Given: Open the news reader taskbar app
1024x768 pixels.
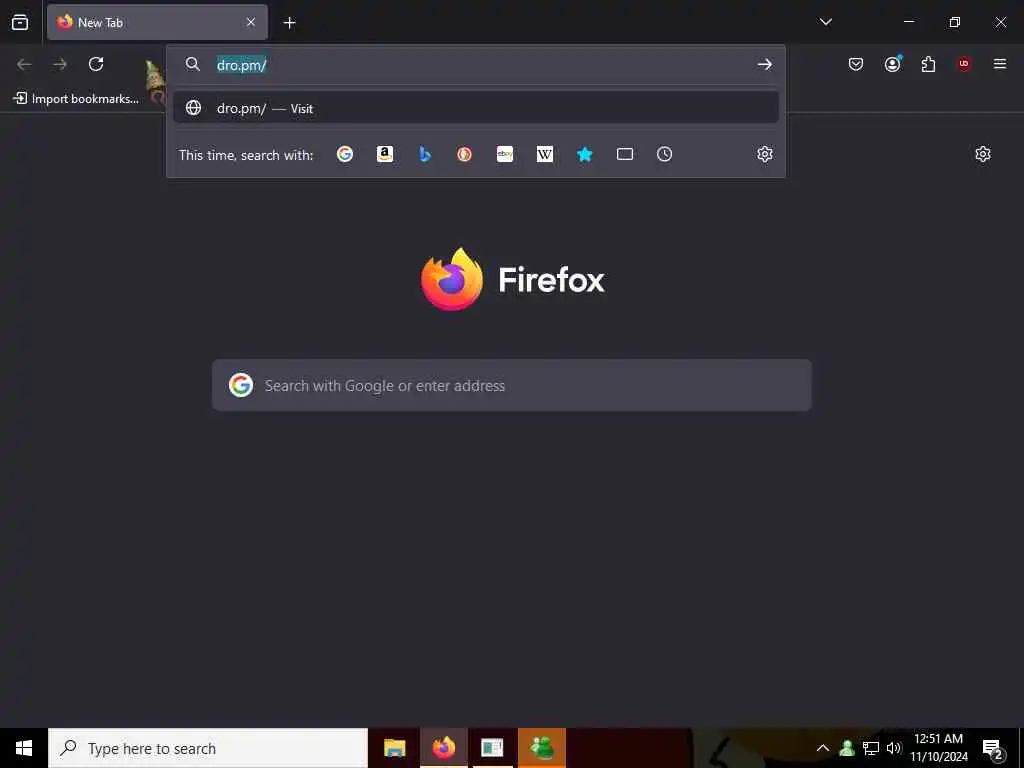Looking at the screenshot, I should point(492,748).
